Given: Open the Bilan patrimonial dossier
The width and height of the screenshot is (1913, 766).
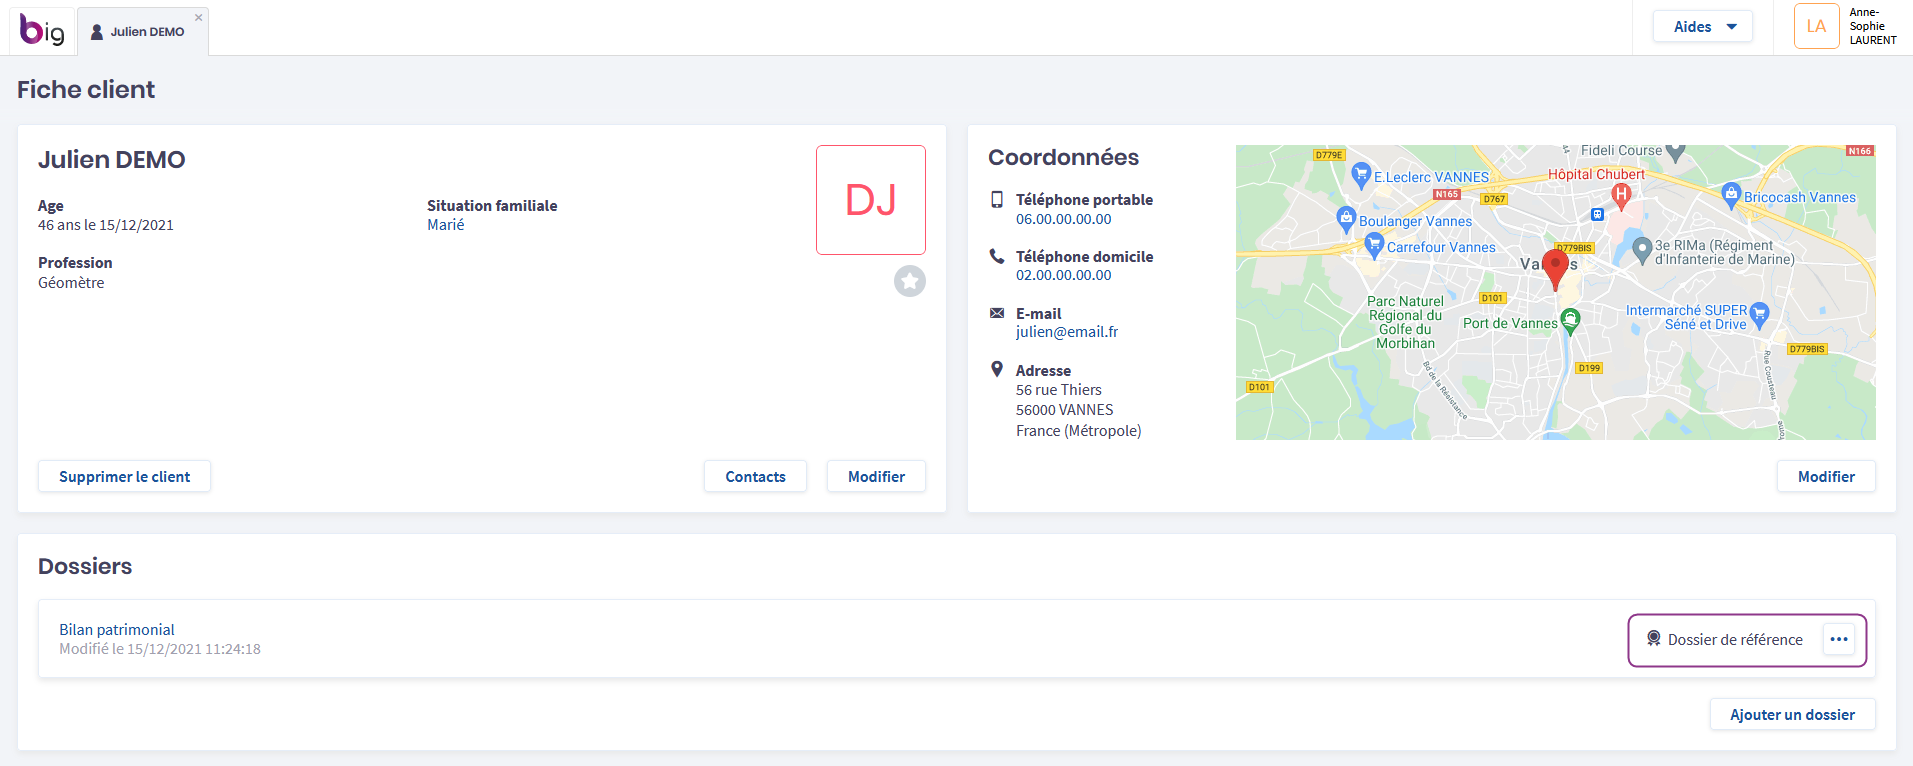Looking at the screenshot, I should click(117, 630).
